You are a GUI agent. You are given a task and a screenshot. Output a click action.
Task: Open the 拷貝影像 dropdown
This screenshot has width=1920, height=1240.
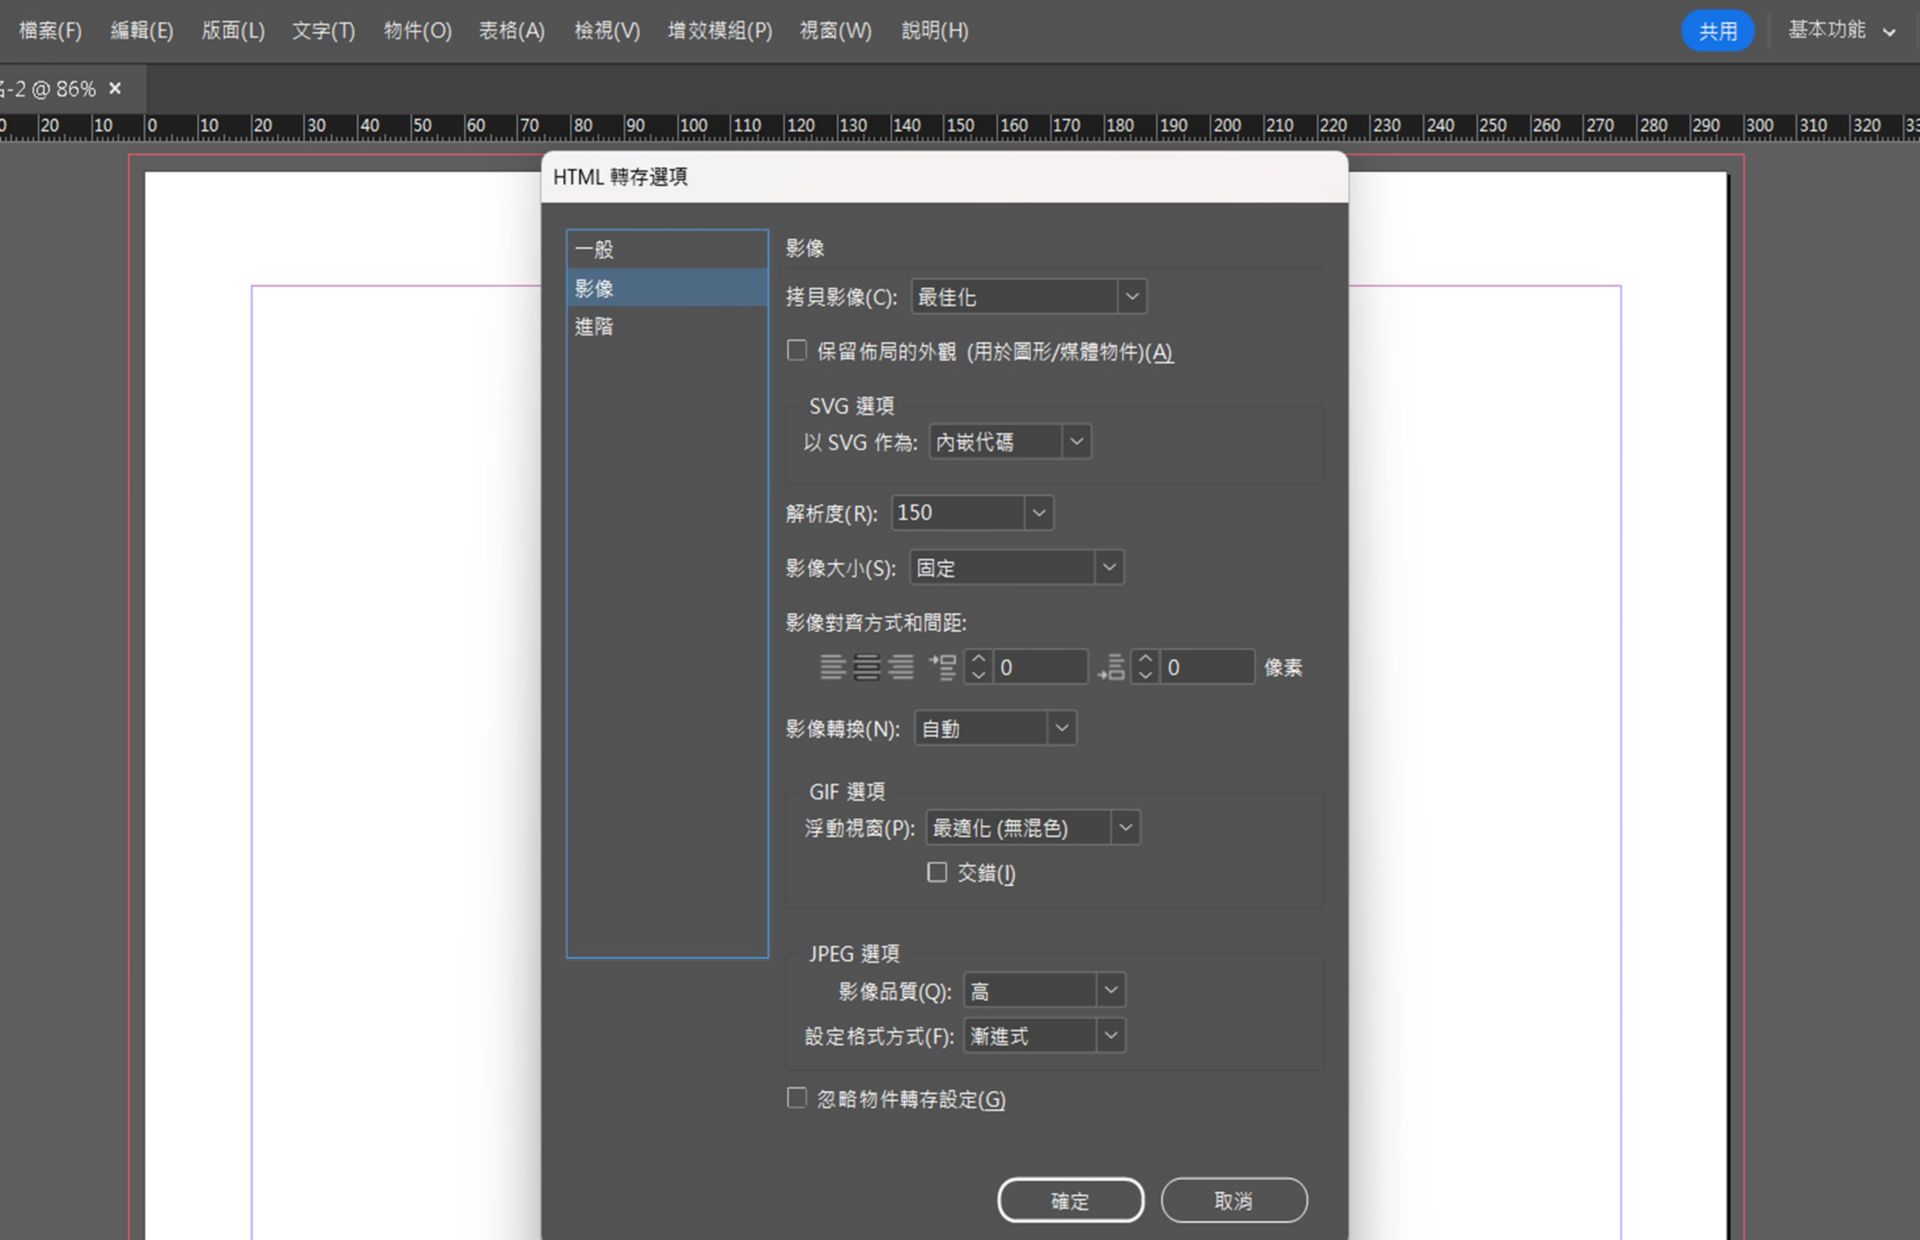pyautogui.click(x=1131, y=297)
